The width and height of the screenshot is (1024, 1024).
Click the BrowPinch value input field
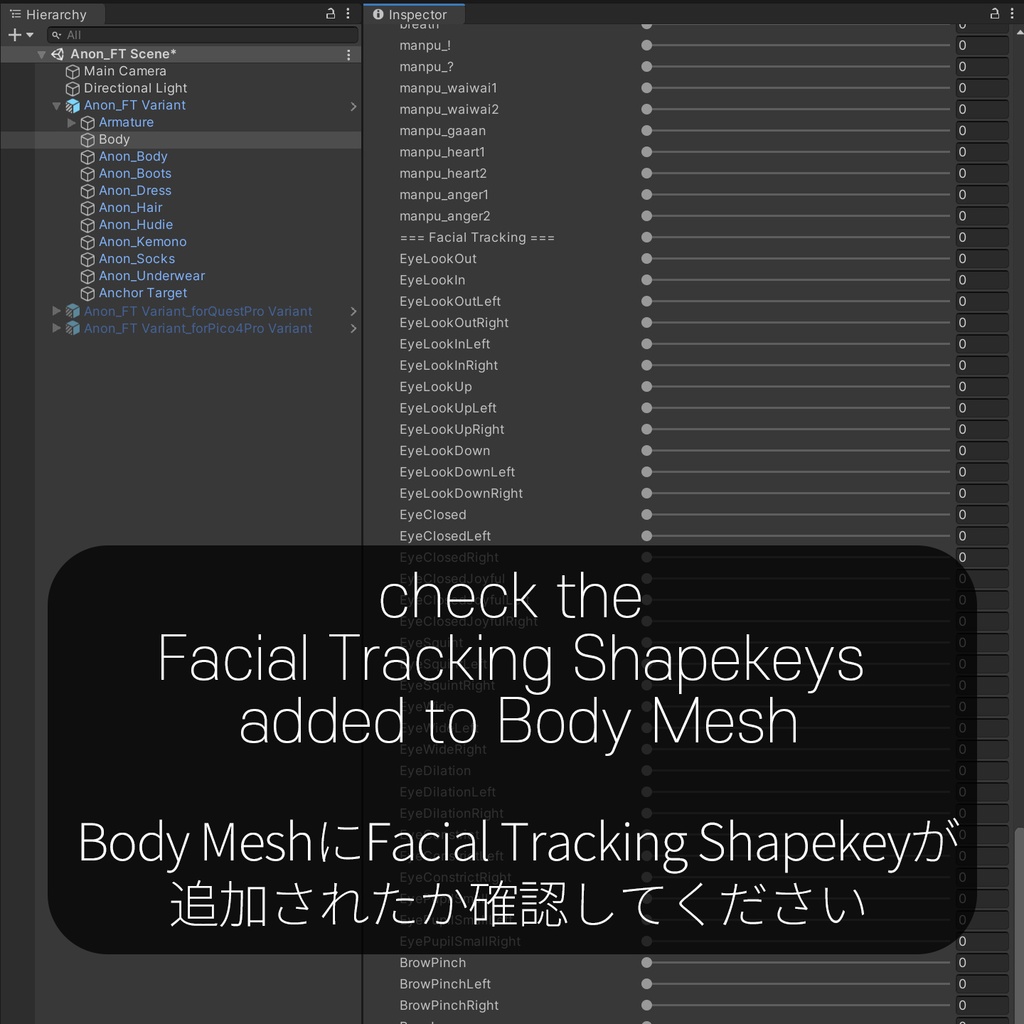981,962
